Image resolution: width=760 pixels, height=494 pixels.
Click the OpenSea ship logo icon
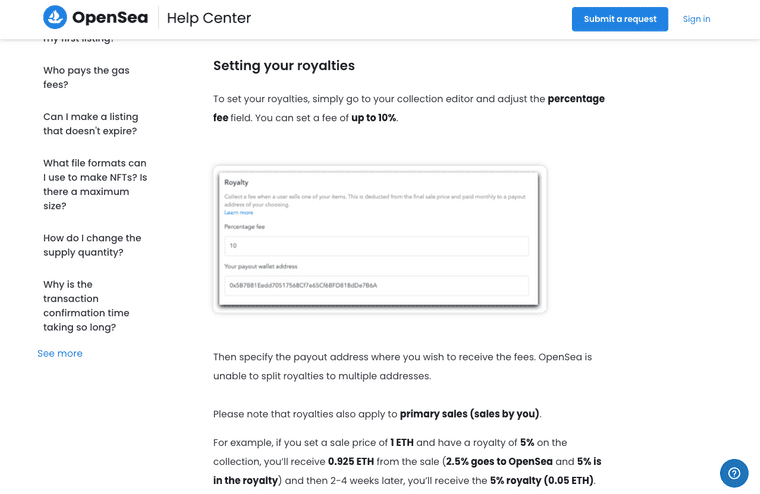(x=55, y=17)
